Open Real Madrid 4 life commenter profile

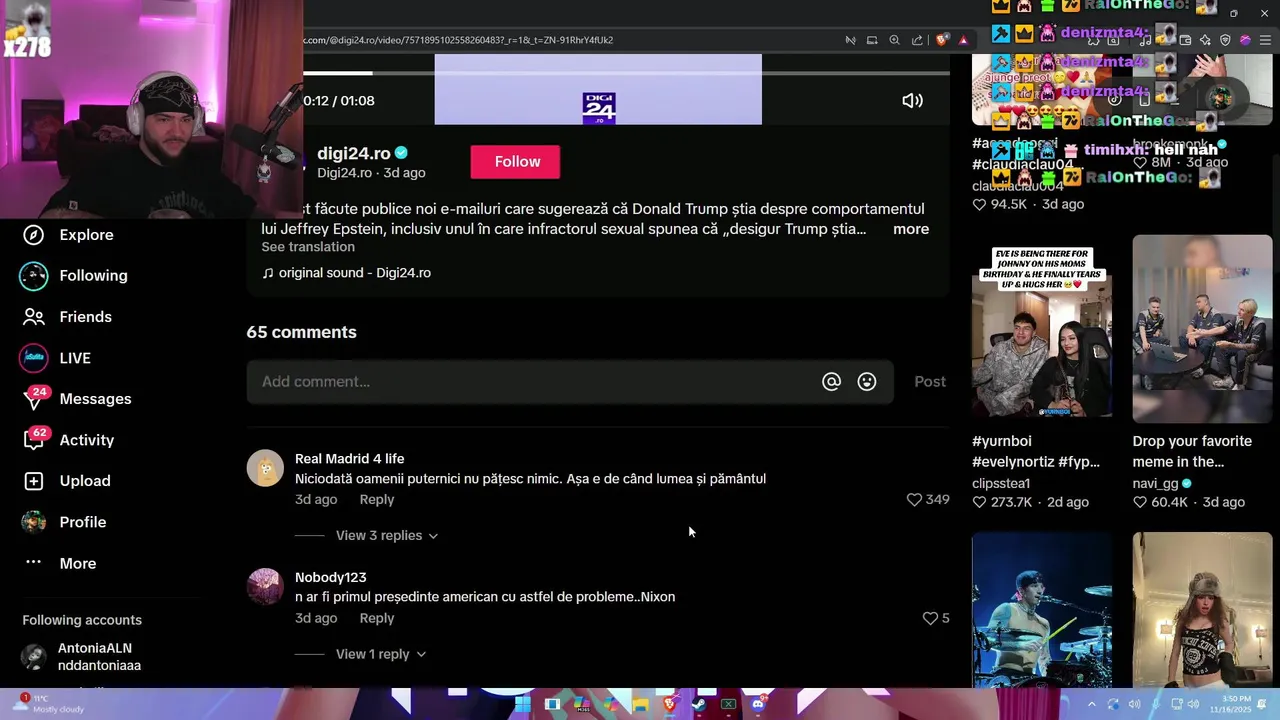(349, 459)
